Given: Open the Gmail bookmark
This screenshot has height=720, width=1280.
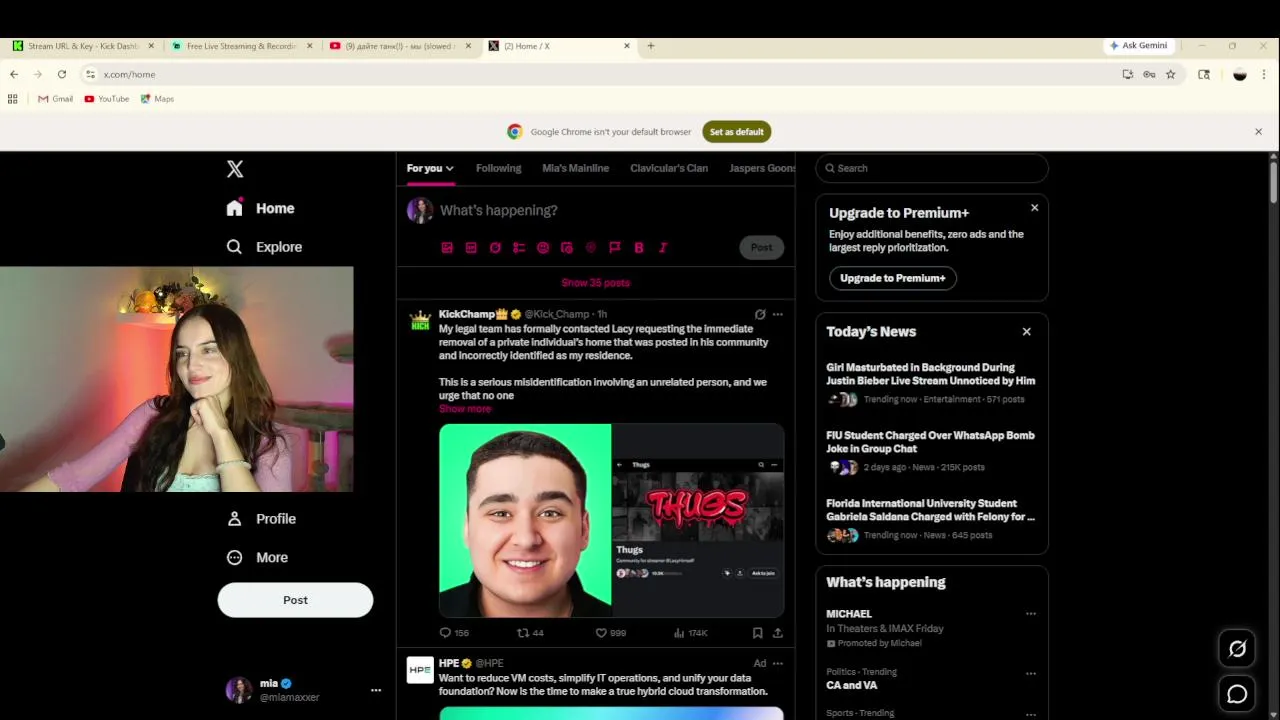Looking at the screenshot, I should click(55, 99).
